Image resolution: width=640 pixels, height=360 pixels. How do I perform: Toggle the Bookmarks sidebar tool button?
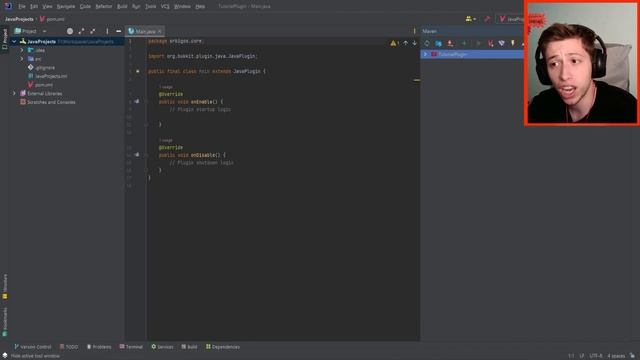tap(4, 322)
